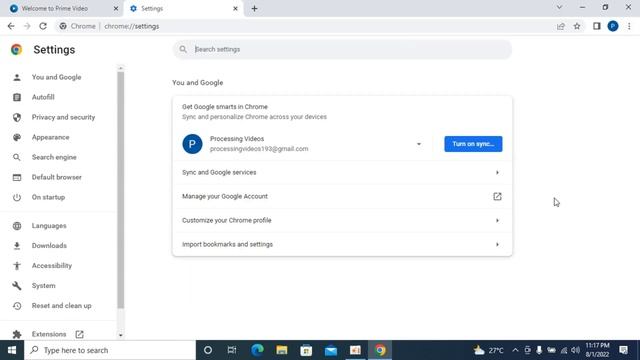Image resolution: width=640 pixels, height=360 pixels.
Task: Open Cortana circle icon on taskbar
Action: 208,350
